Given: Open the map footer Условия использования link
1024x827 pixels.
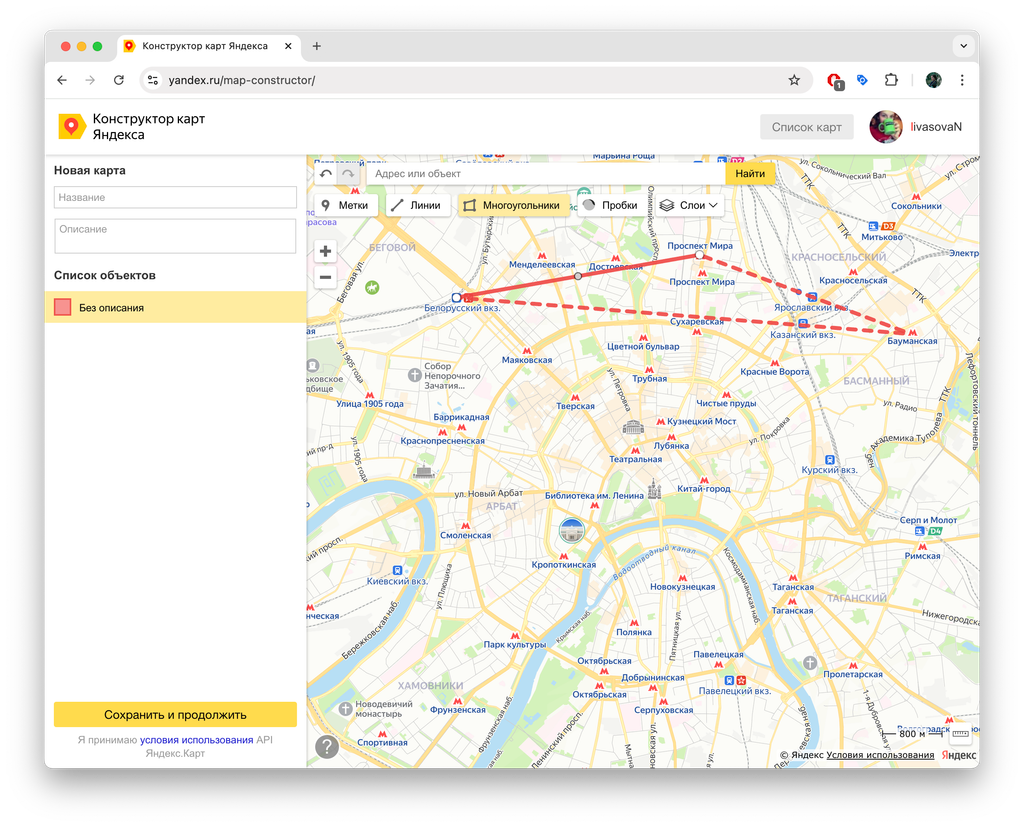Looking at the screenshot, I should [880, 755].
